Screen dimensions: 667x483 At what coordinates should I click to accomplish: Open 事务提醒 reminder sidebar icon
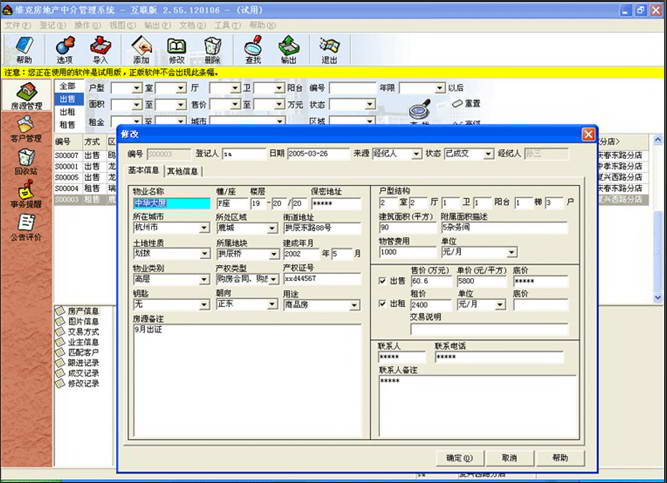coord(26,194)
